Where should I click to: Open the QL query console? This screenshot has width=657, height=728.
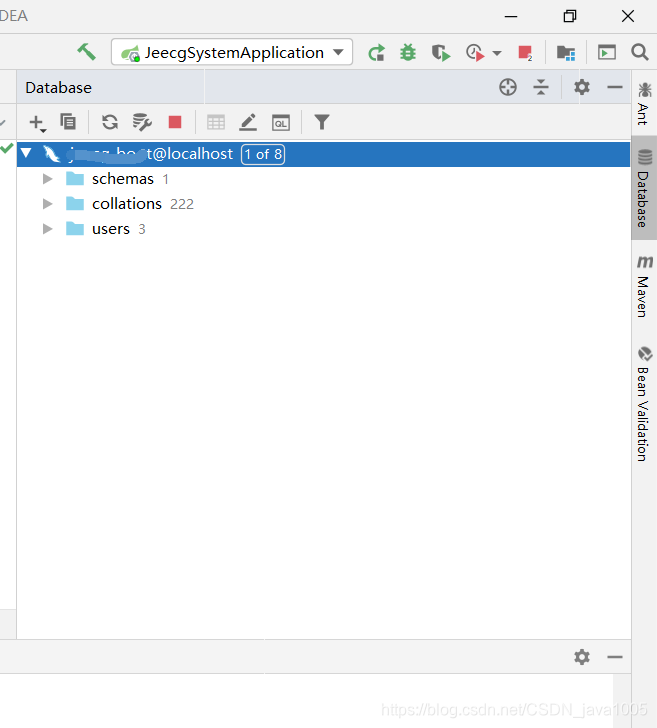tap(281, 123)
